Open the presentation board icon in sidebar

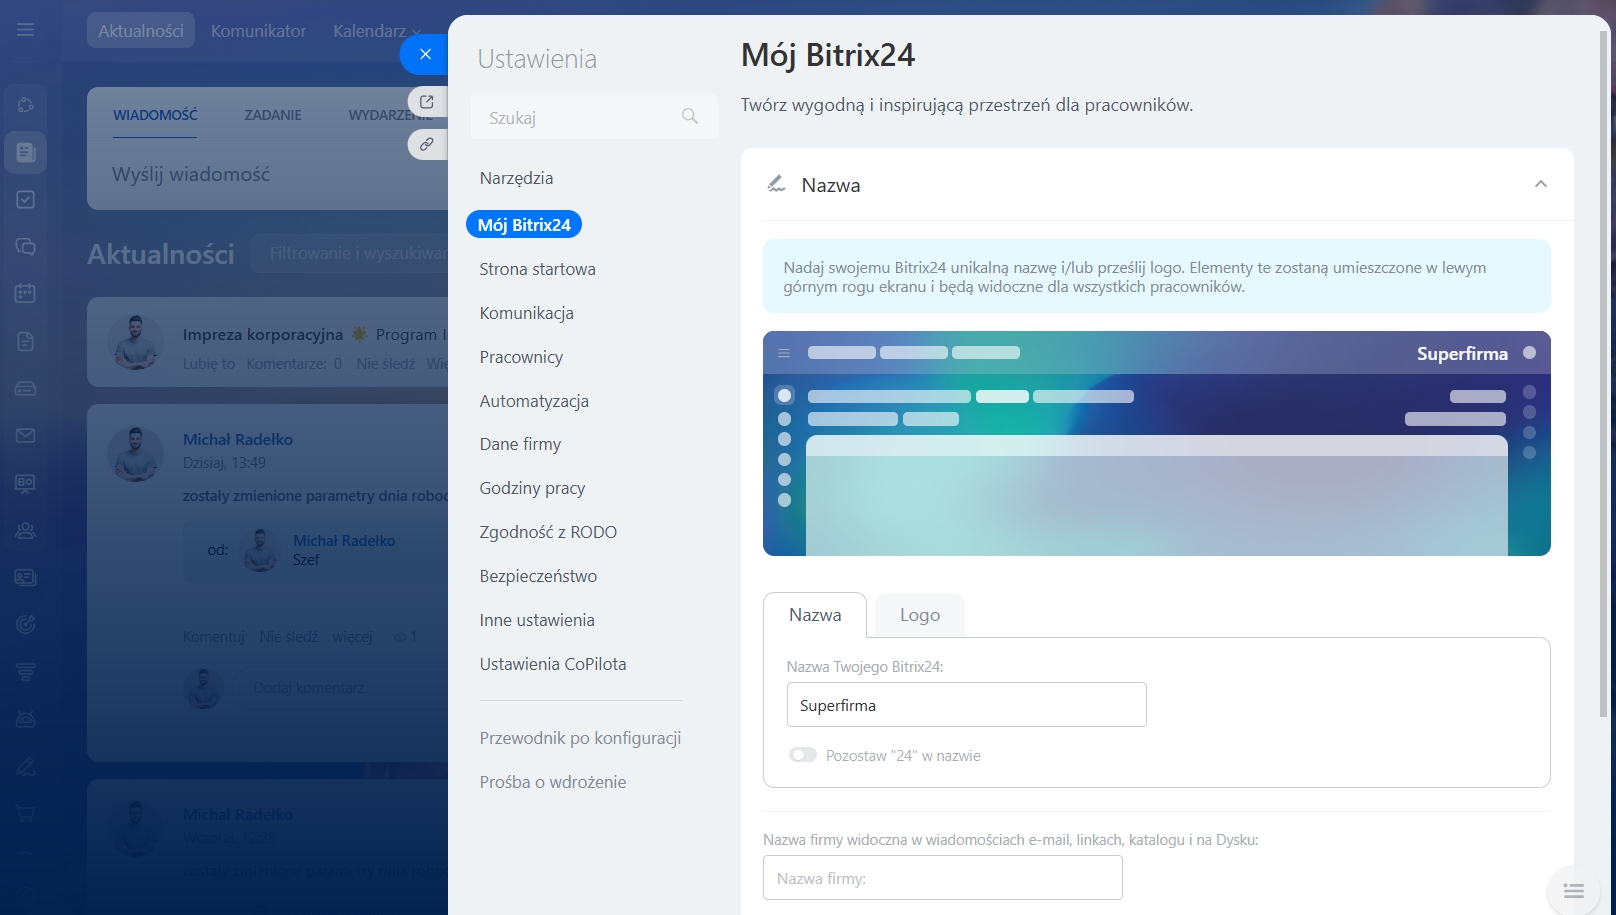(x=26, y=483)
